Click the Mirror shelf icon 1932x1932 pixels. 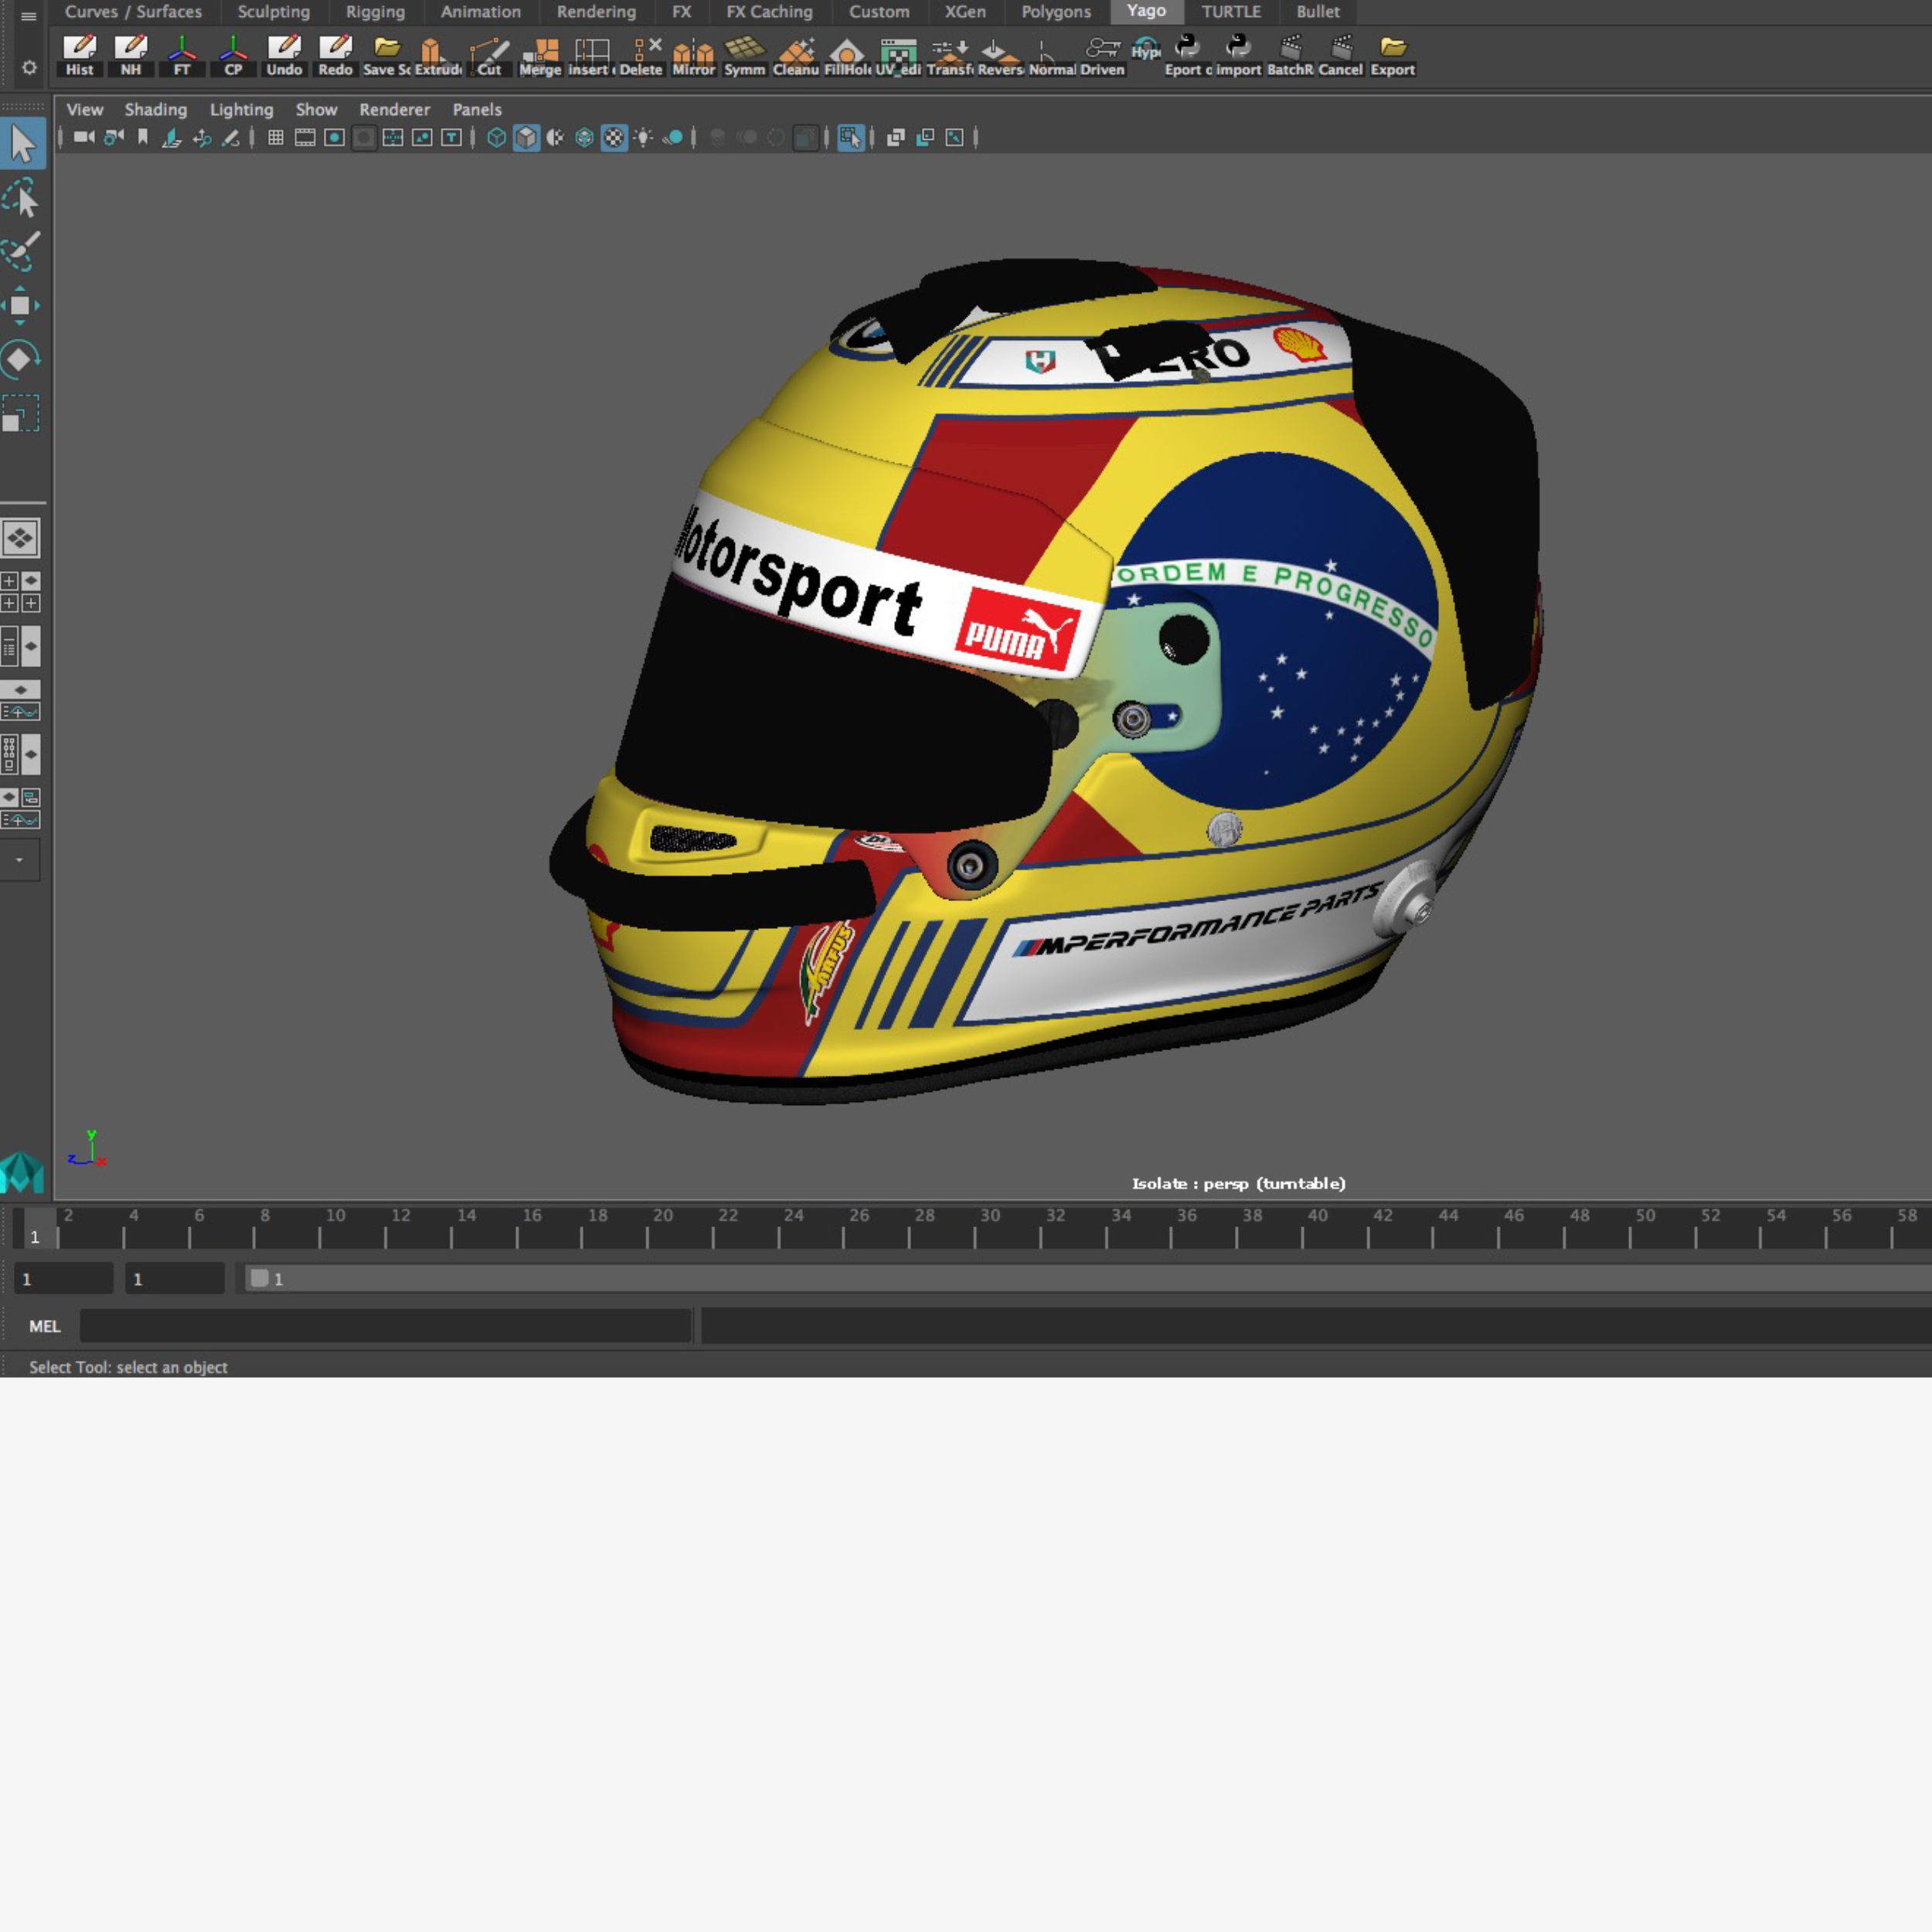(693, 56)
